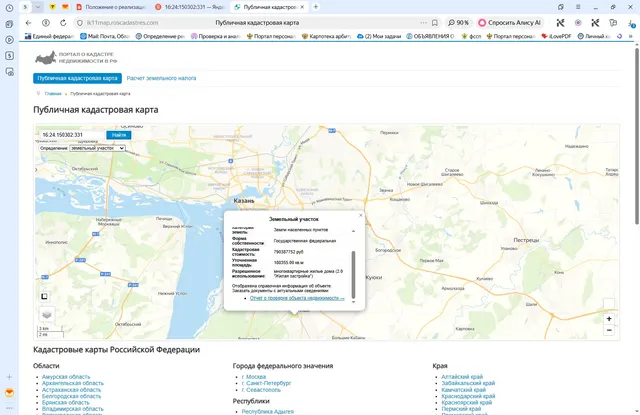Switch to the '16:24:150302:331 — Яндекс' tab
Screen dimensions: 640x415
(190, 7)
